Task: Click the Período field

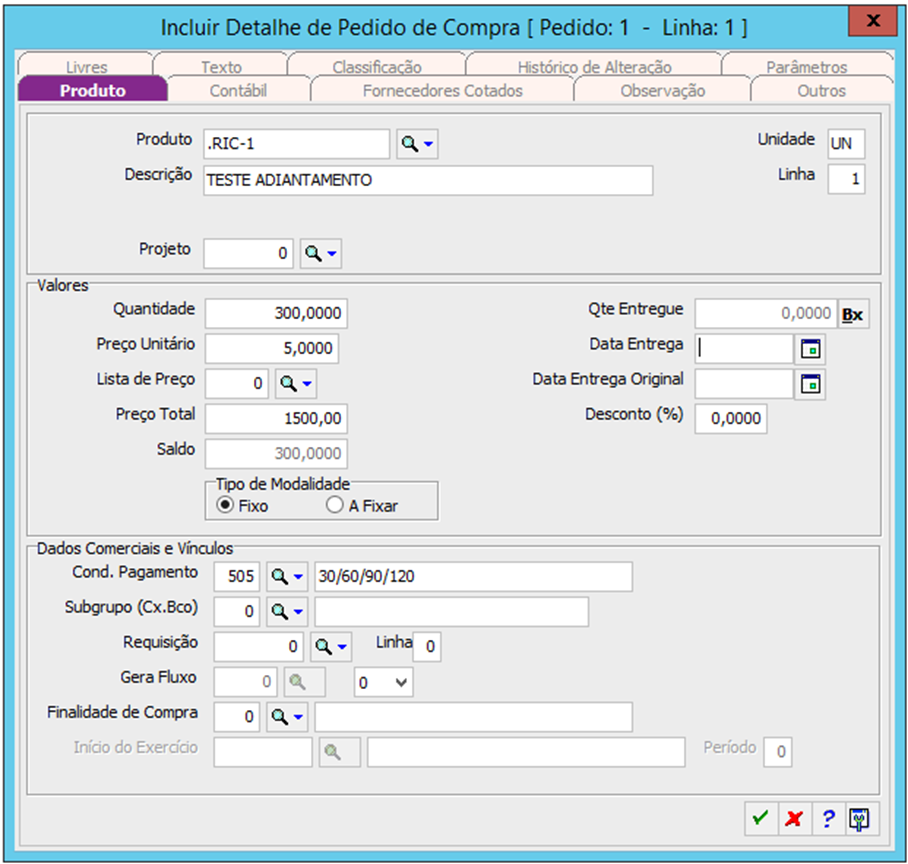Action: [778, 752]
